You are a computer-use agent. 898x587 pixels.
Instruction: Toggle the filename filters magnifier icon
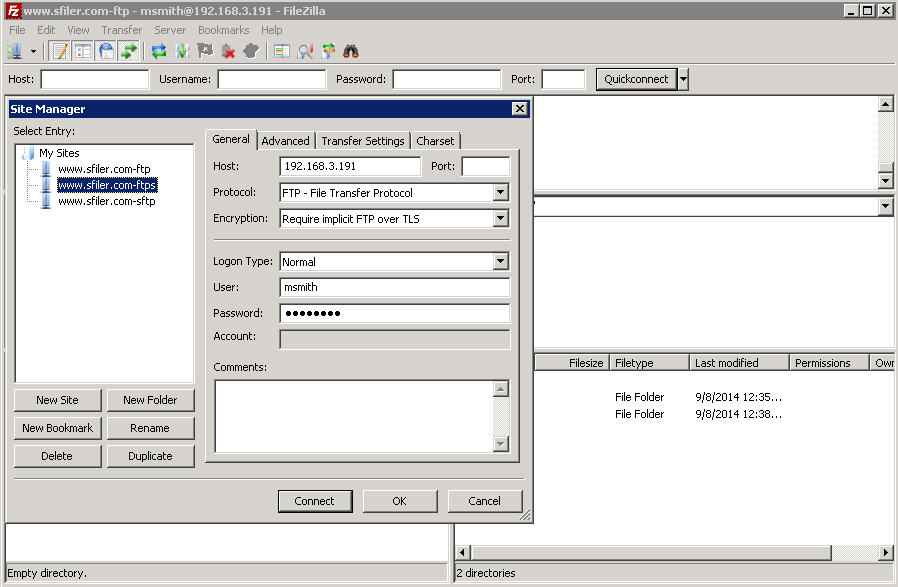pyautogui.click(x=305, y=52)
